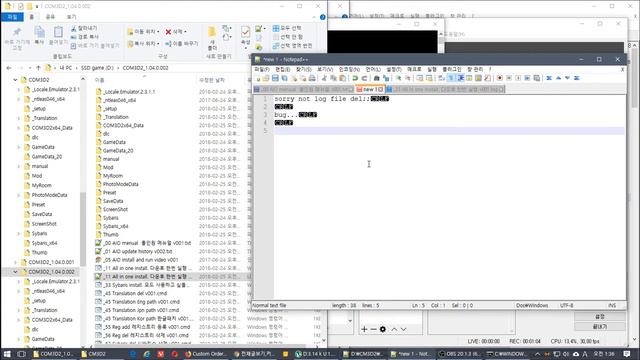The image size is (640, 360).
Task: Expand the COM3D2_1.04.0.001 tree folder
Action: coord(15,262)
